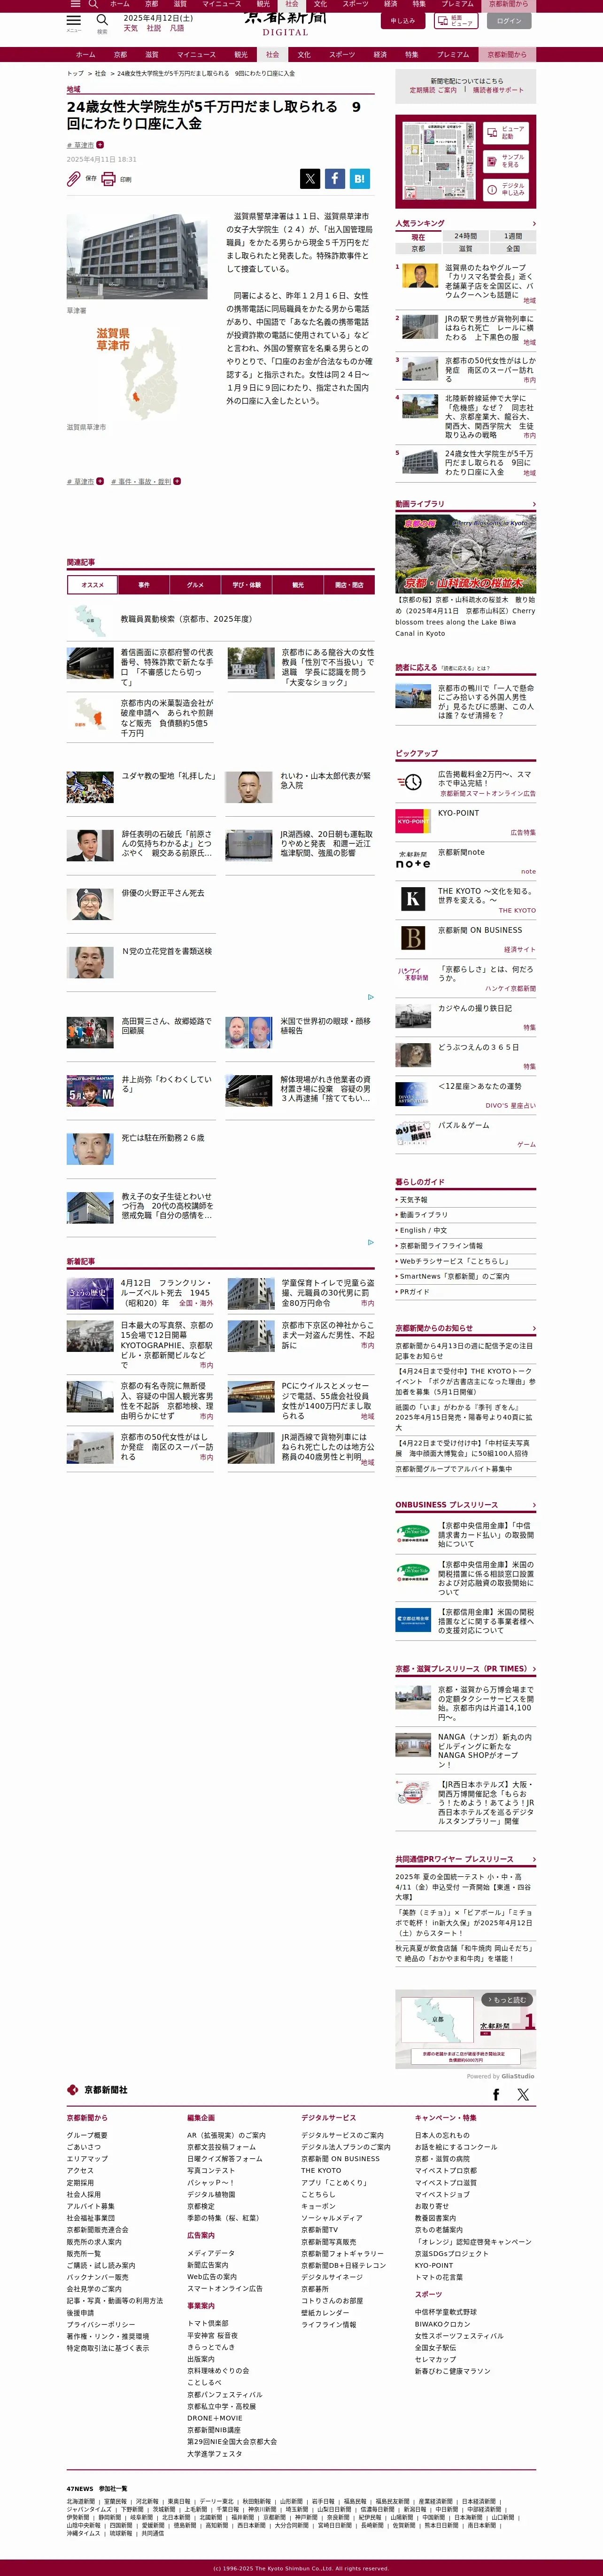Screen dimensions: 603x2576
Task: Open 購読者様サポート link
Action: click(498, 90)
